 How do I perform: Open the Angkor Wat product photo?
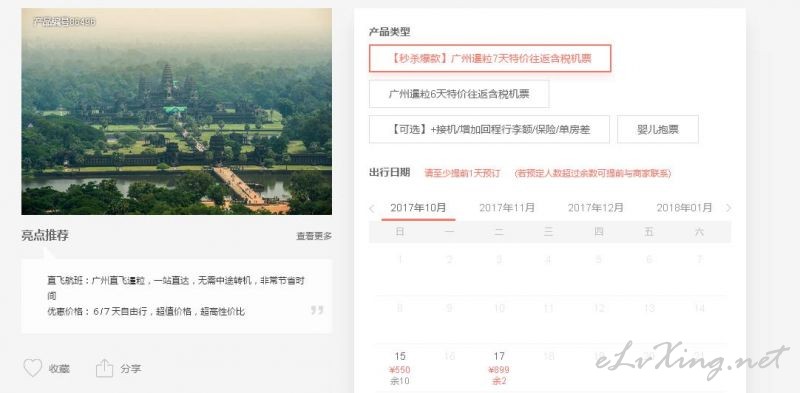[x=177, y=111]
